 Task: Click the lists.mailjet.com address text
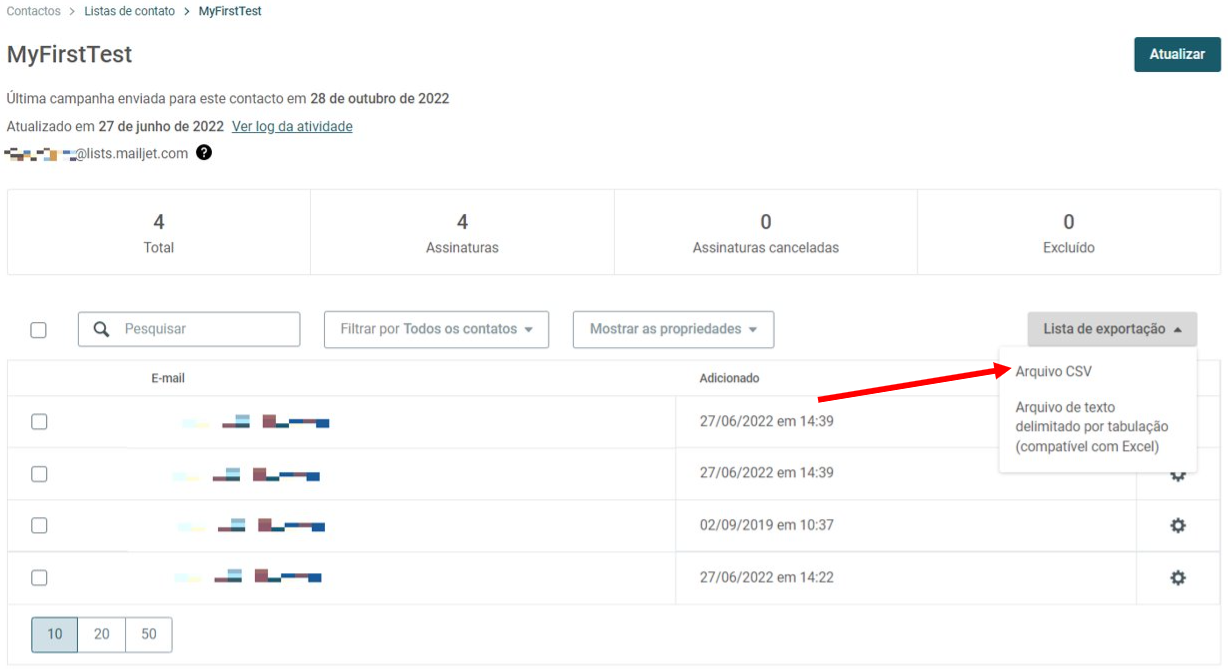point(132,153)
